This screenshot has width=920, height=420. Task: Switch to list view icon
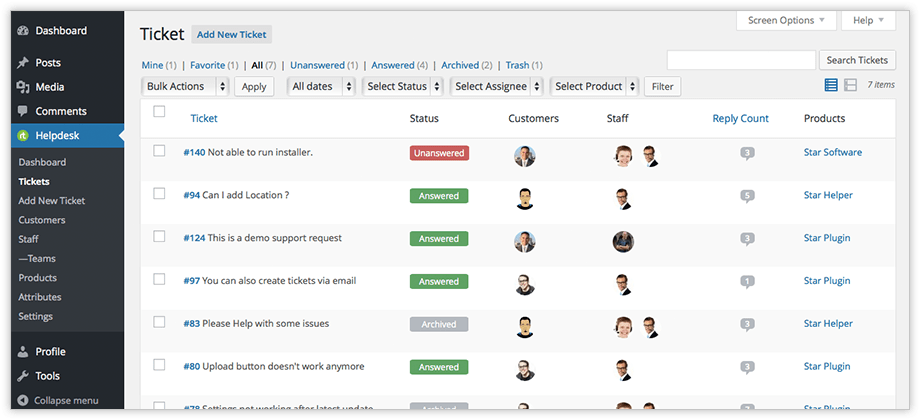pos(831,86)
